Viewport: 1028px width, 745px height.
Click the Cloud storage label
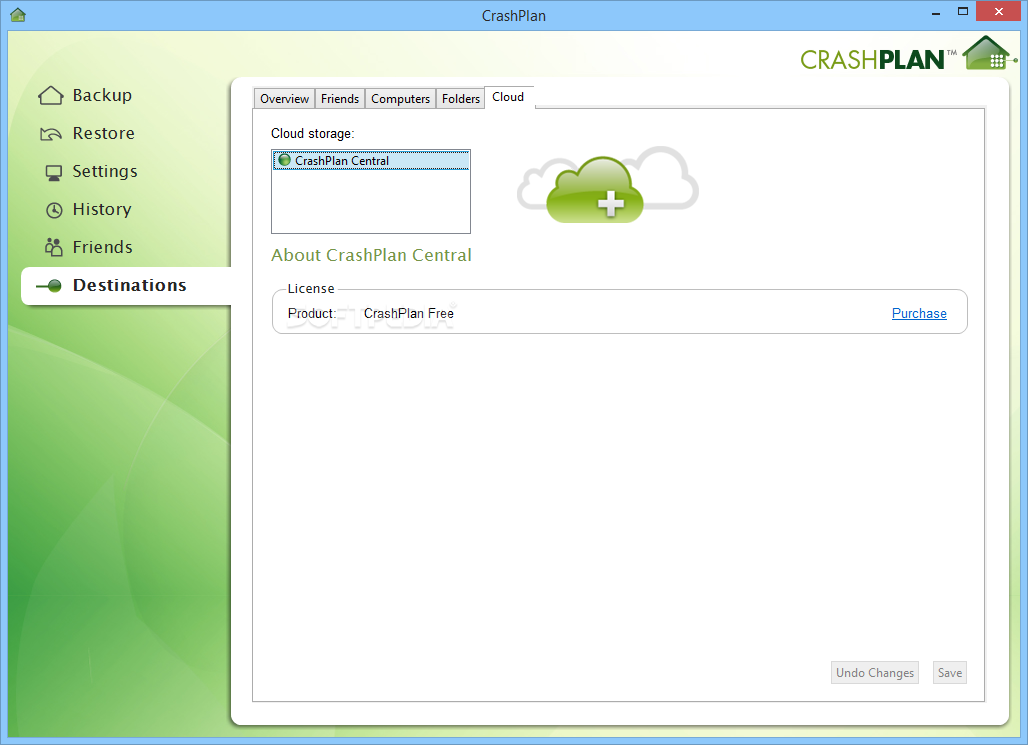point(312,134)
